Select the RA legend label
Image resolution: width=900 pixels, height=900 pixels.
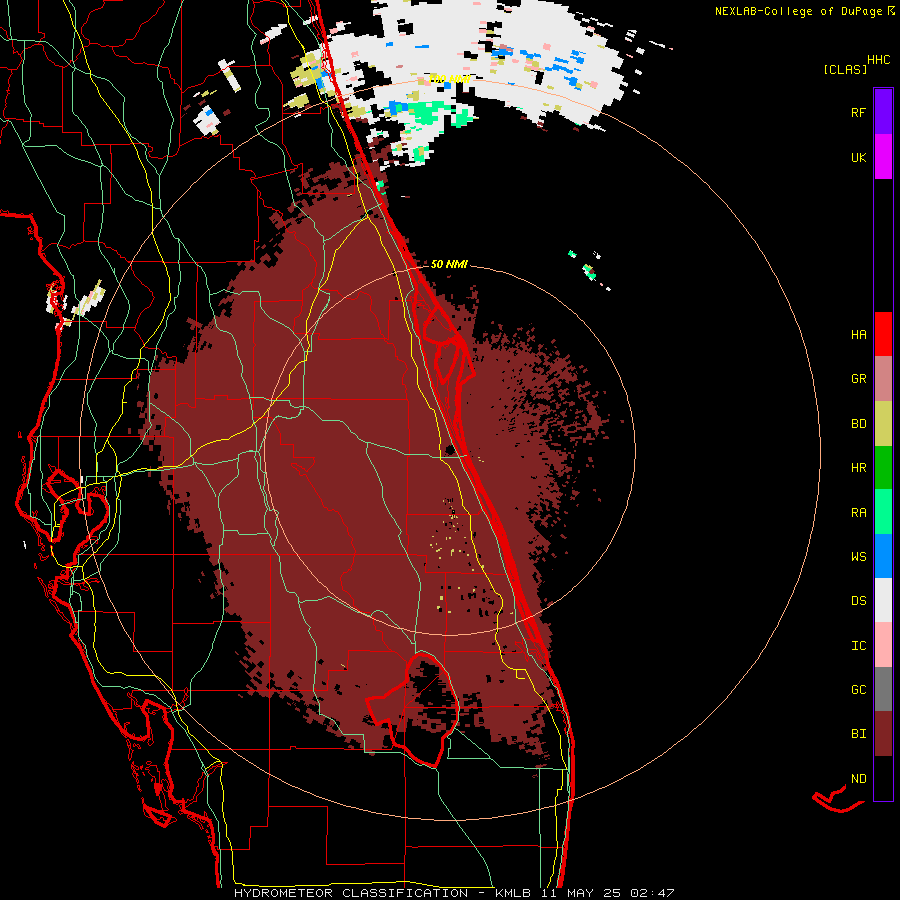point(858,513)
